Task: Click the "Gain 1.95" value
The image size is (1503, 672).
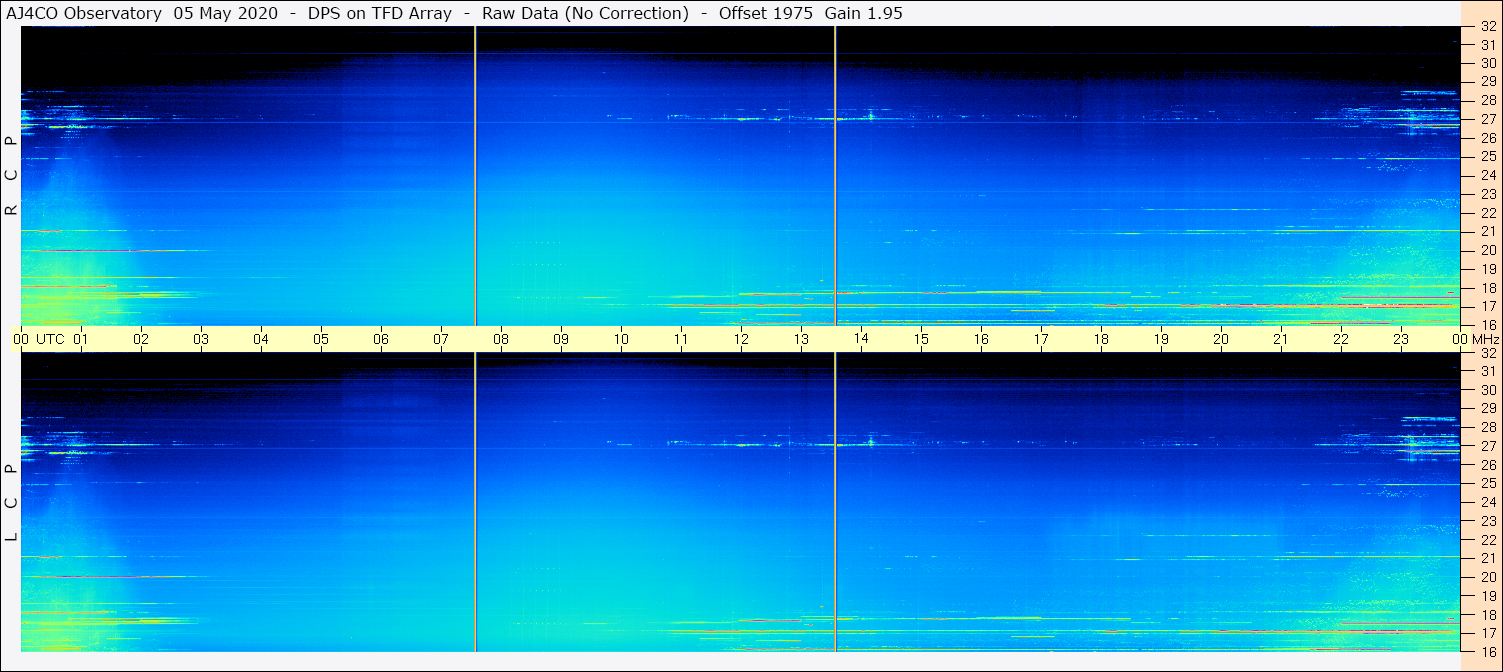Action: (865, 13)
